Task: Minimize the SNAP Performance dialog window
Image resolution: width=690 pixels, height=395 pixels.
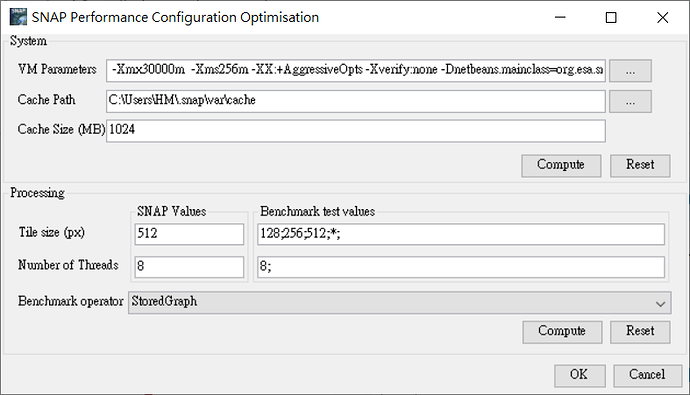Action: [560, 18]
